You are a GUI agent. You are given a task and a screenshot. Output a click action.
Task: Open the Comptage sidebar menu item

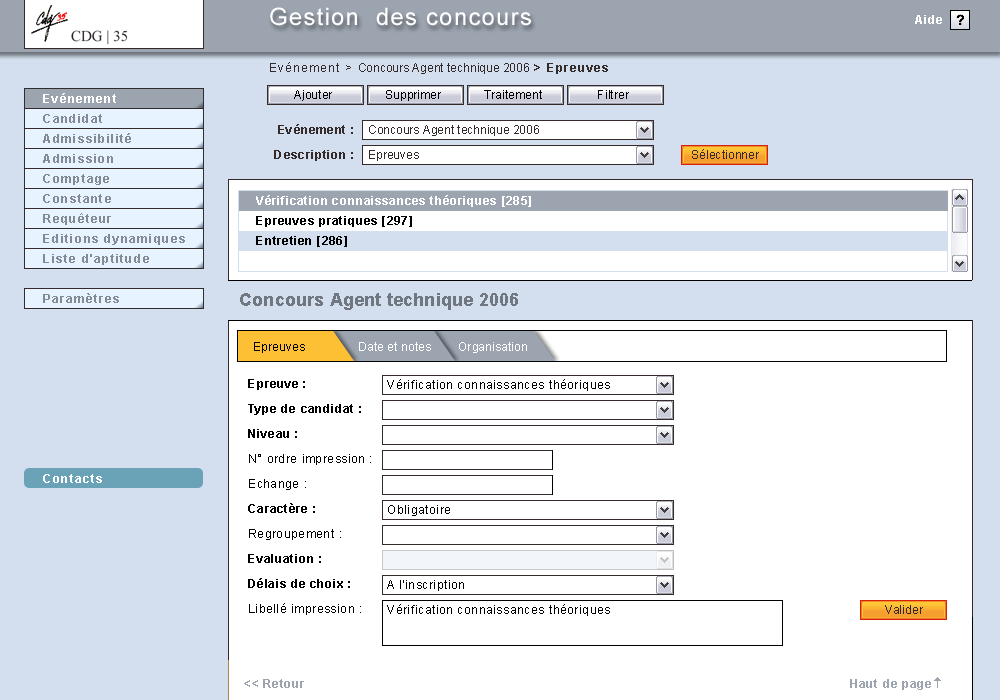point(114,179)
